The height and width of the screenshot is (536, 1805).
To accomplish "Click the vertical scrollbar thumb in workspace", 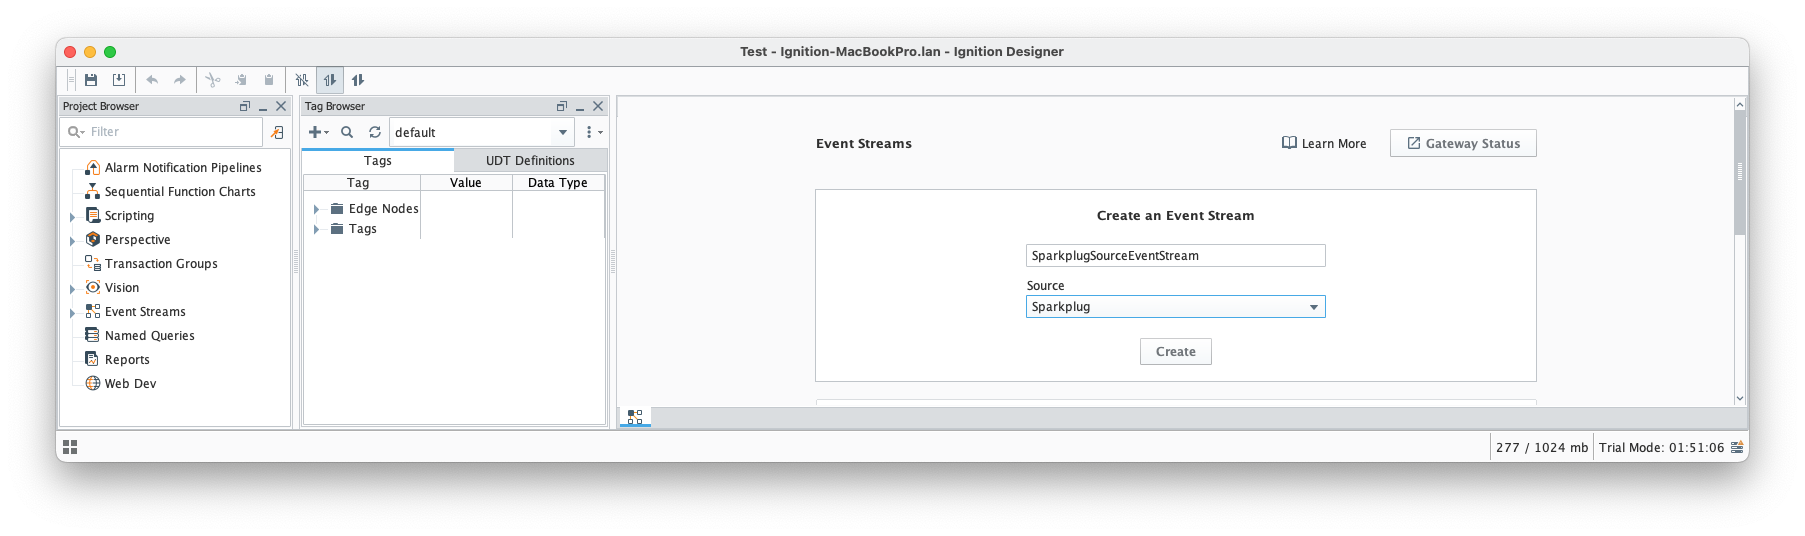I will [x=1740, y=172].
